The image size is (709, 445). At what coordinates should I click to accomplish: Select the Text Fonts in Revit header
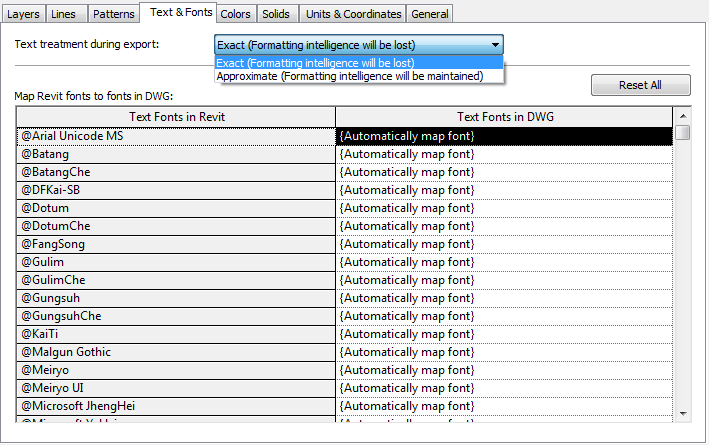tap(176, 117)
